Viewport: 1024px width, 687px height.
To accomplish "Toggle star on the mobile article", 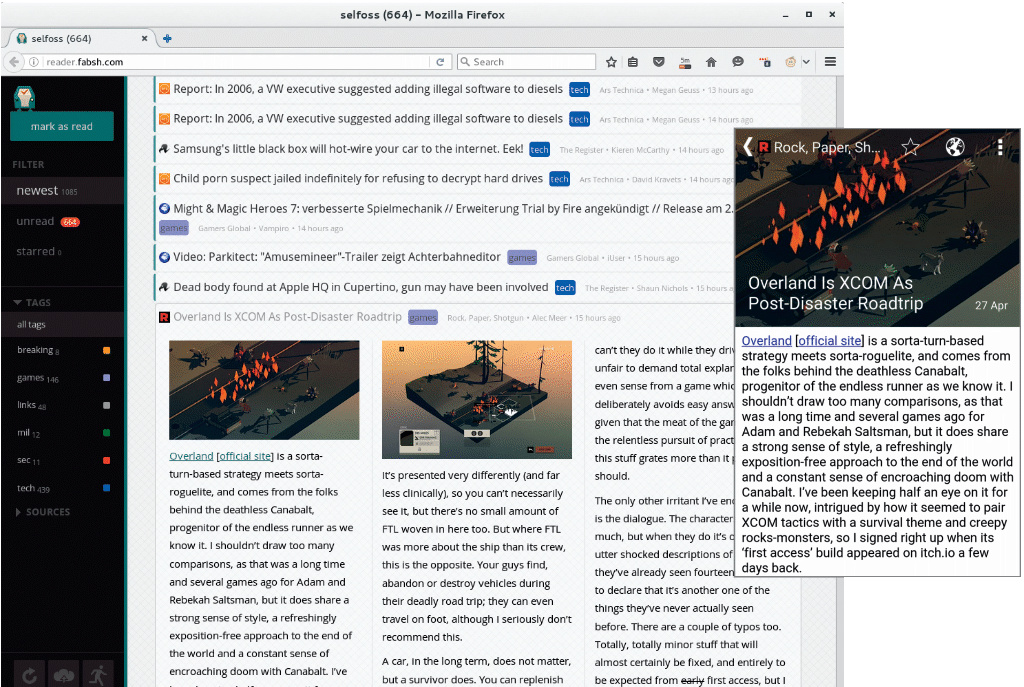I will click(910, 147).
